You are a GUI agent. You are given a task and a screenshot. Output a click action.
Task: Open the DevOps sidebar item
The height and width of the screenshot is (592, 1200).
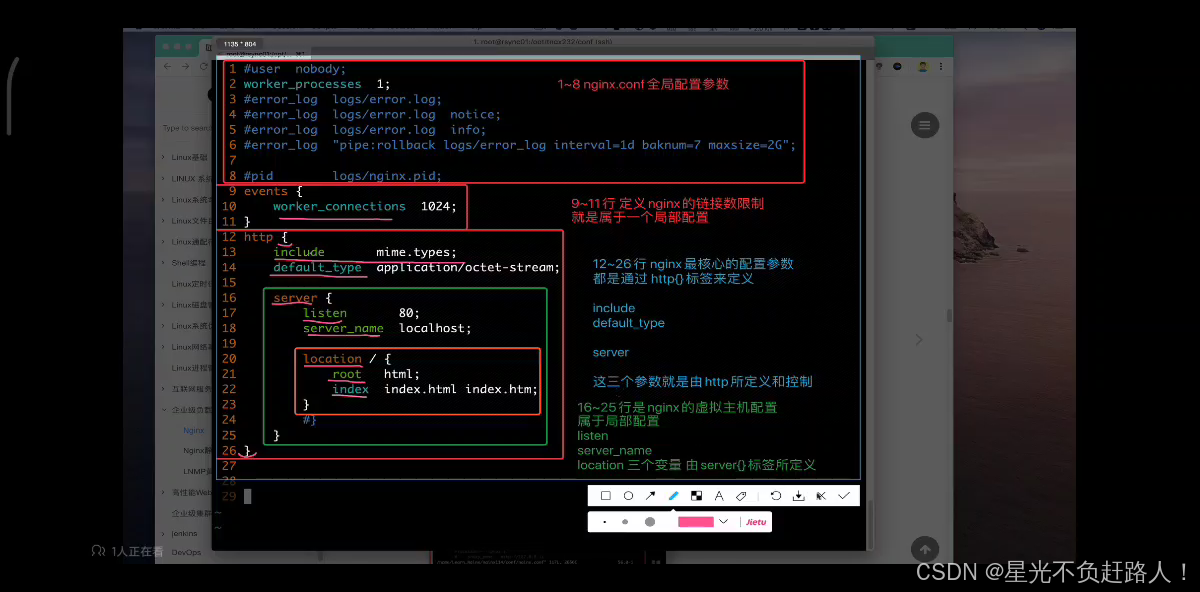point(187,552)
